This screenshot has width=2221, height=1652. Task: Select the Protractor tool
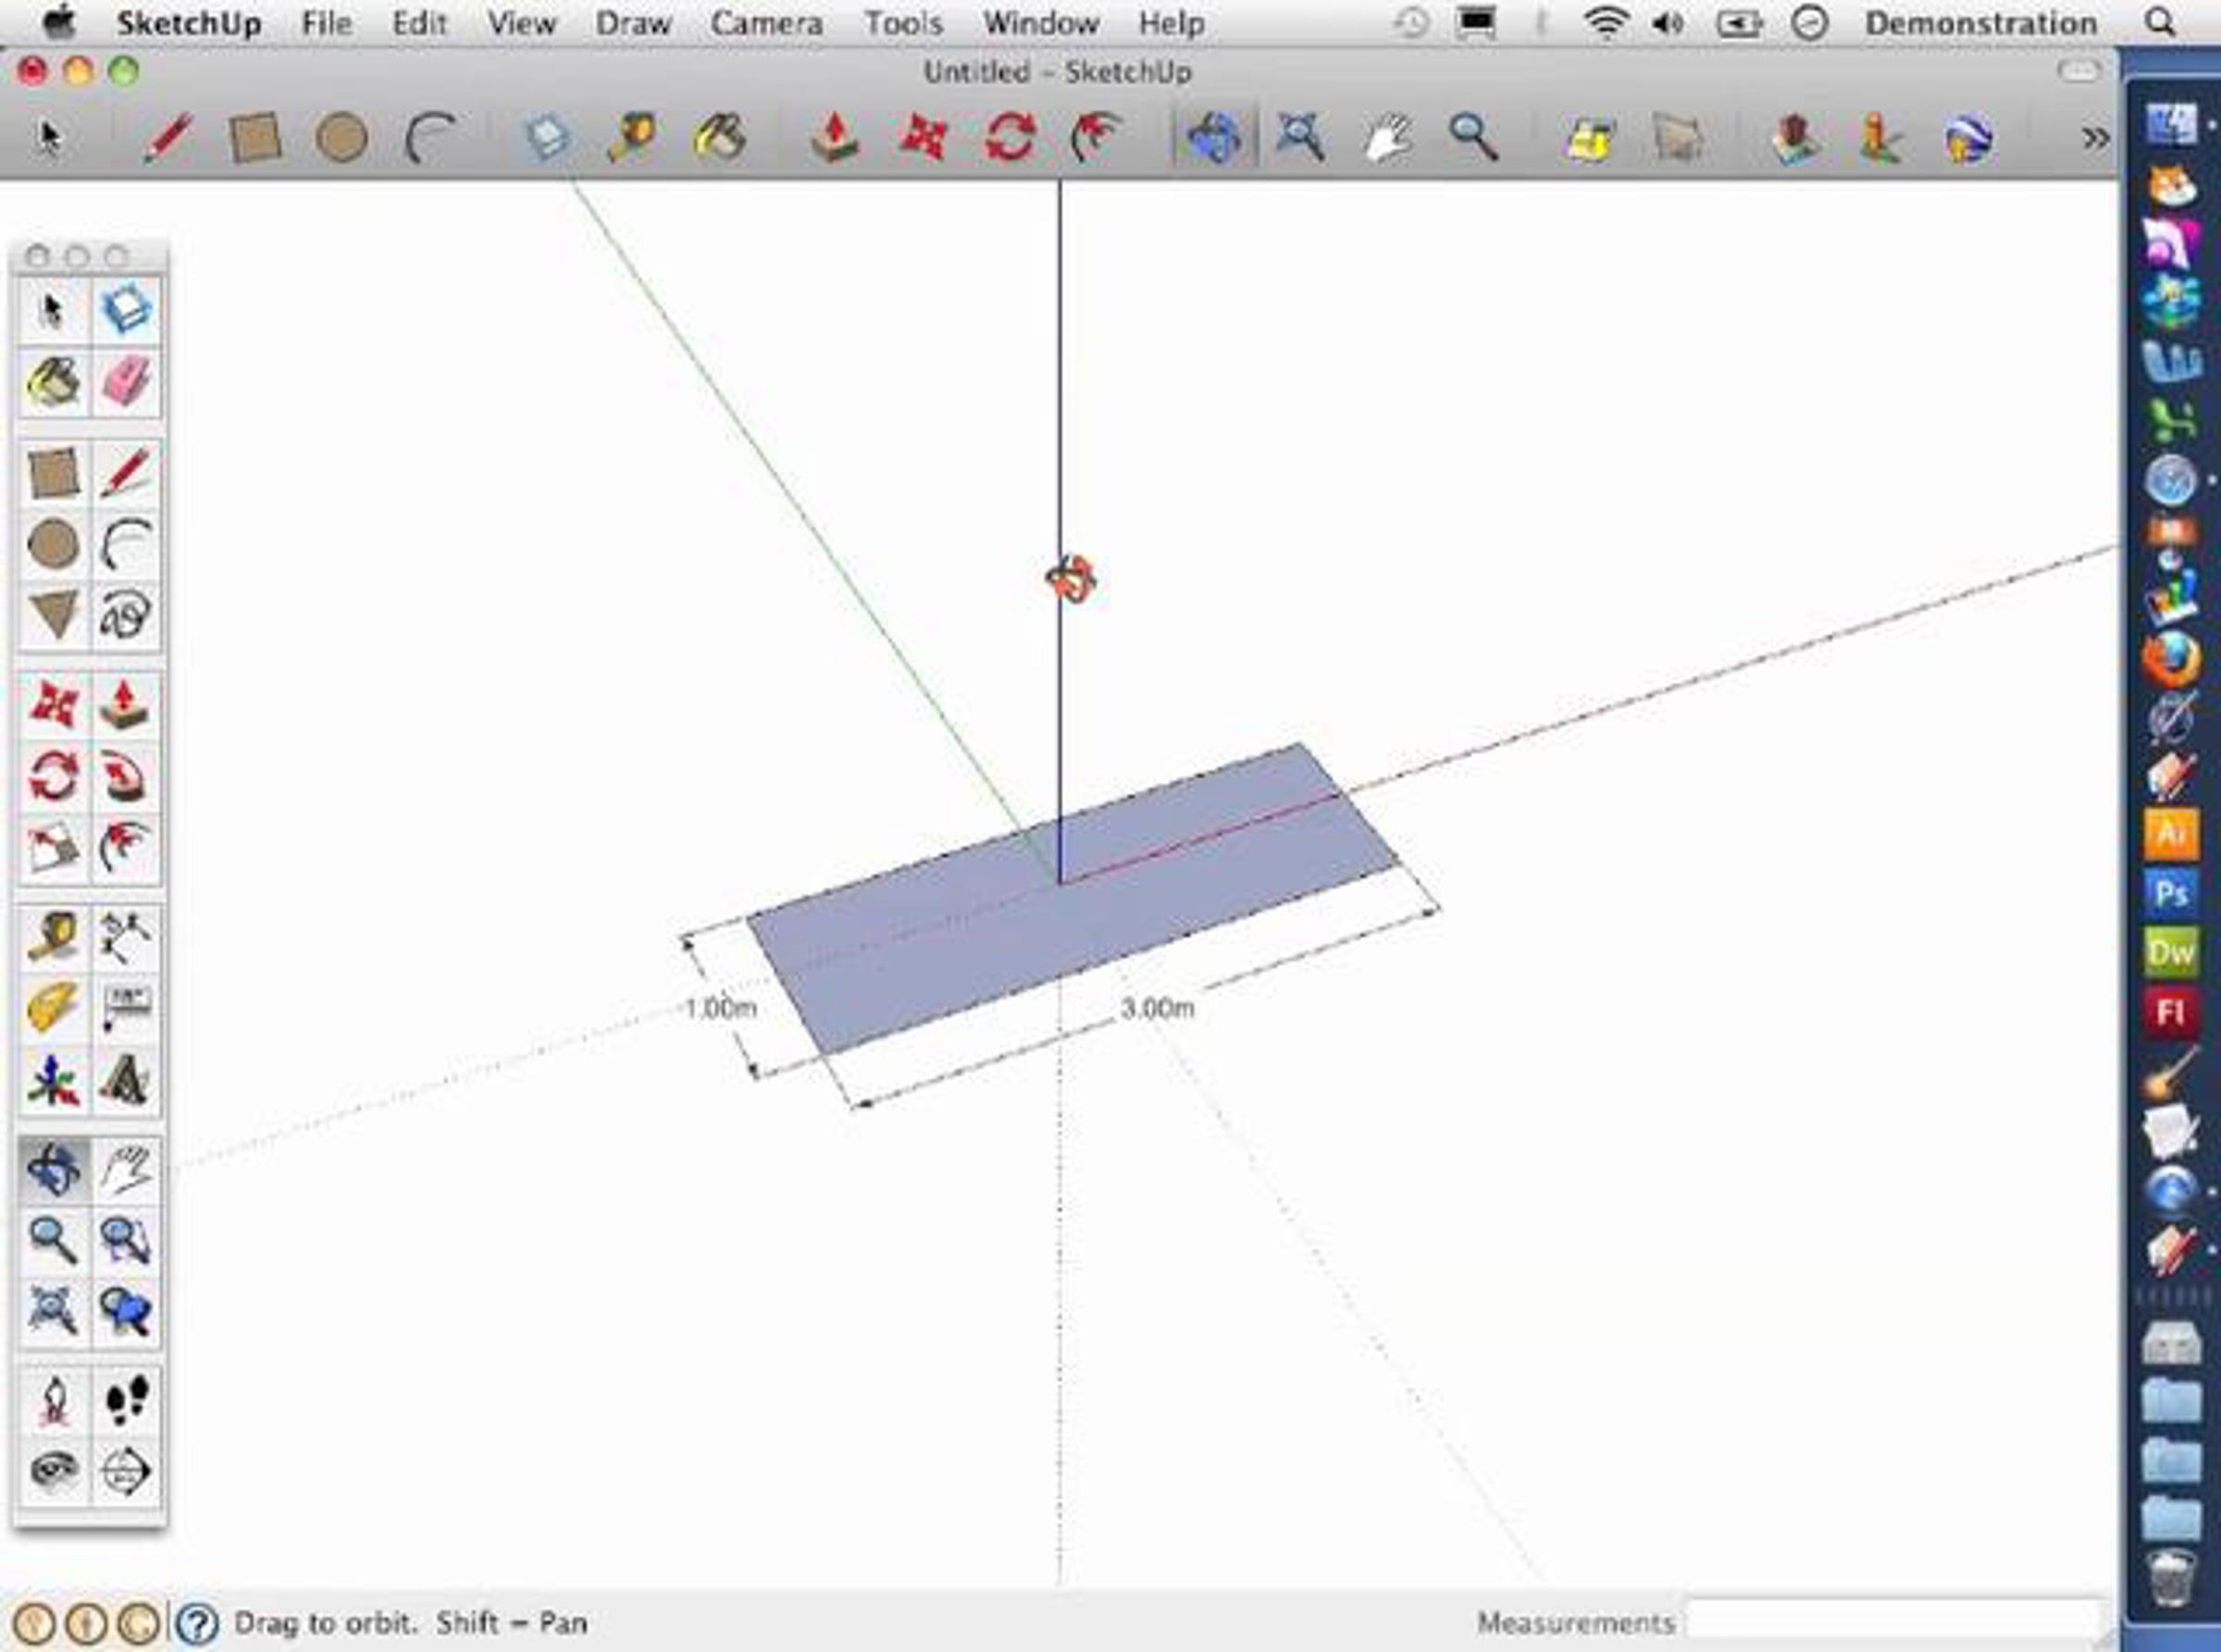pos(53,1008)
